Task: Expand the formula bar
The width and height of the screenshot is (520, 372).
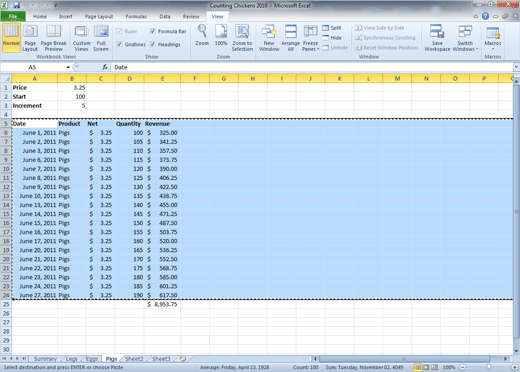Action: click(x=516, y=67)
